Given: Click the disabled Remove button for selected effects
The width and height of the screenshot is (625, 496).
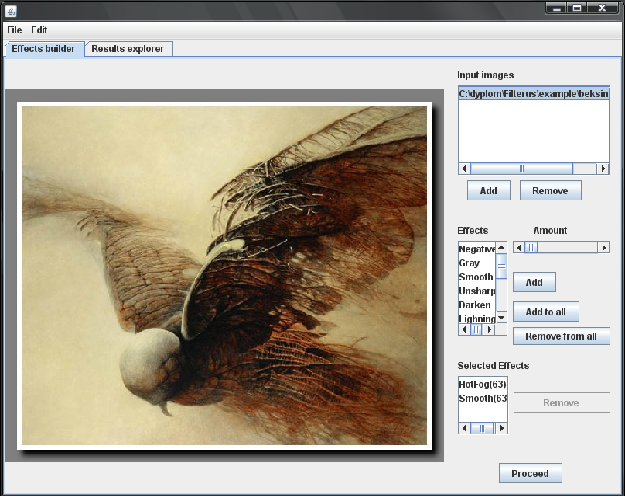Looking at the screenshot, I should click(561, 403).
